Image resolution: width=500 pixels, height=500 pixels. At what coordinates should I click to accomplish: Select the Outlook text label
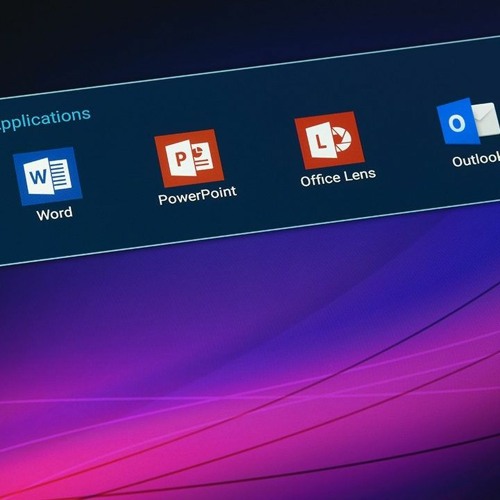pos(476,159)
